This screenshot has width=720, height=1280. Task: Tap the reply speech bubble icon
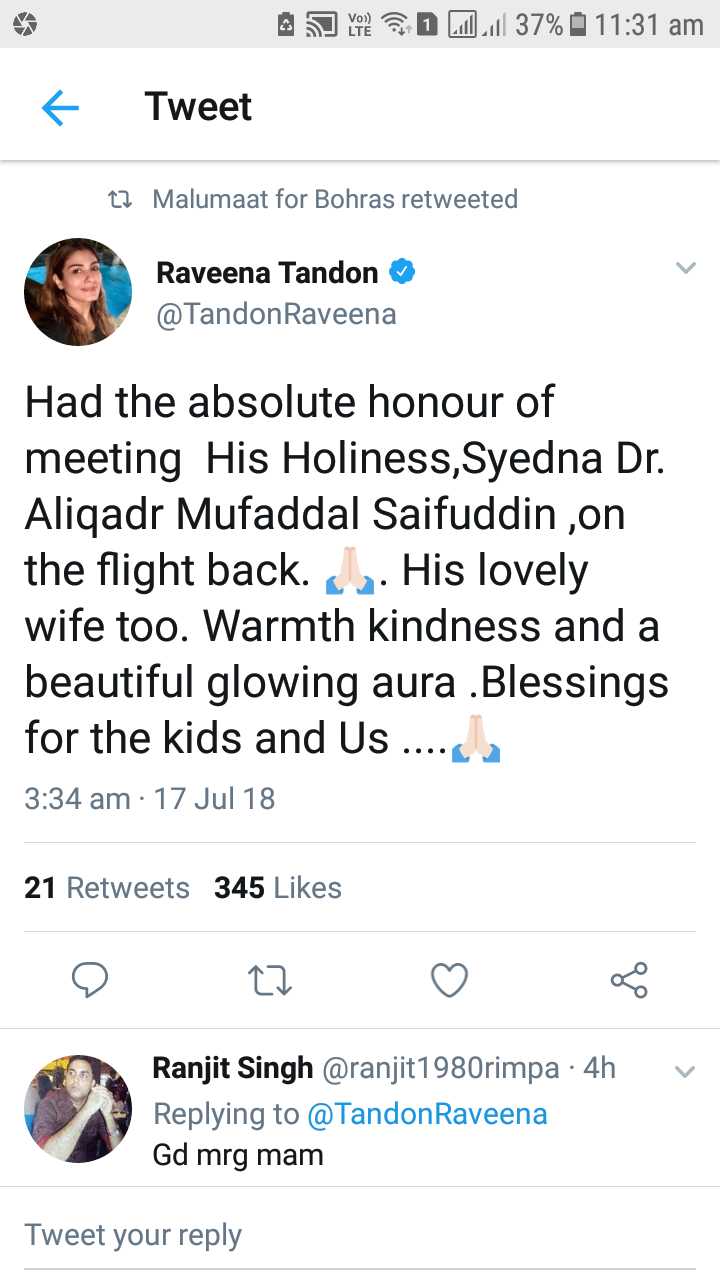90,980
